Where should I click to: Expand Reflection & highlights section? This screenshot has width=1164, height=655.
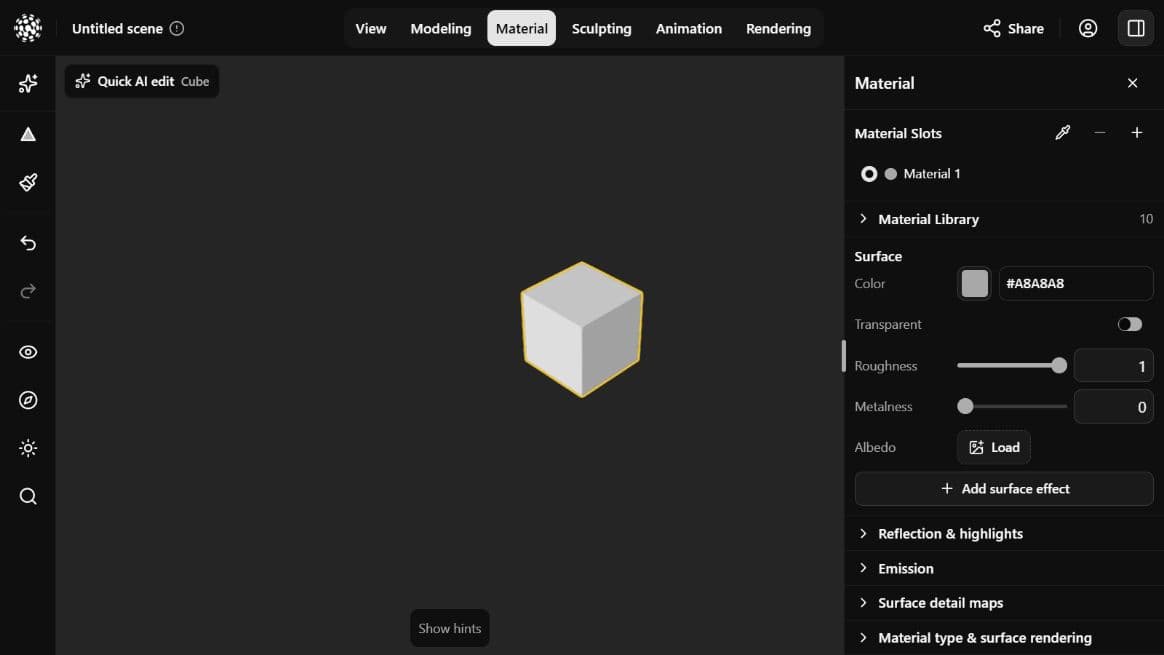click(x=1004, y=534)
